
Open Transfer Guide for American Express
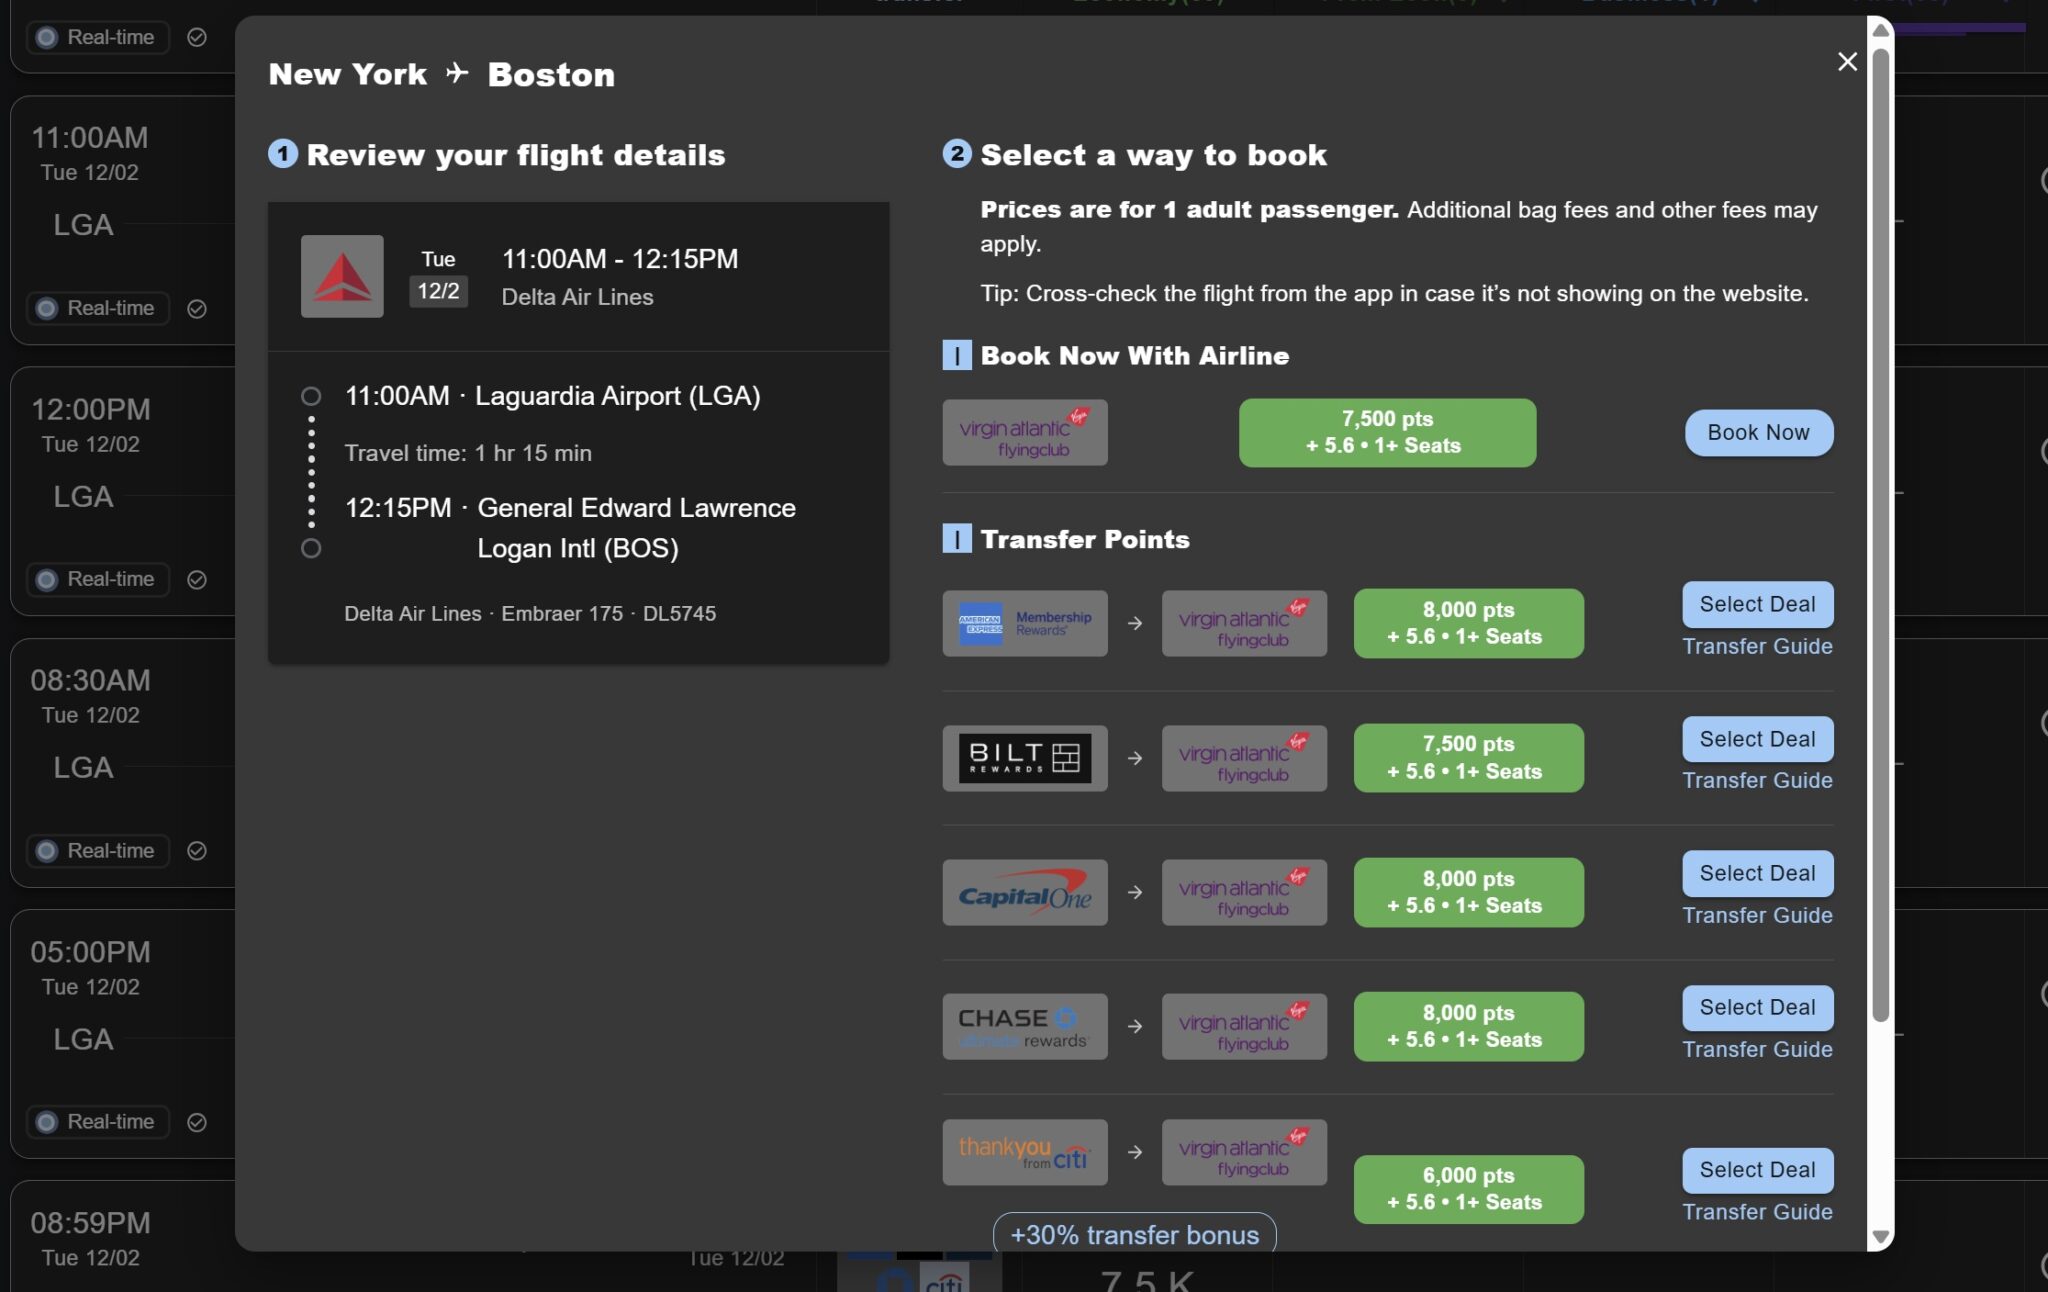click(x=1757, y=646)
